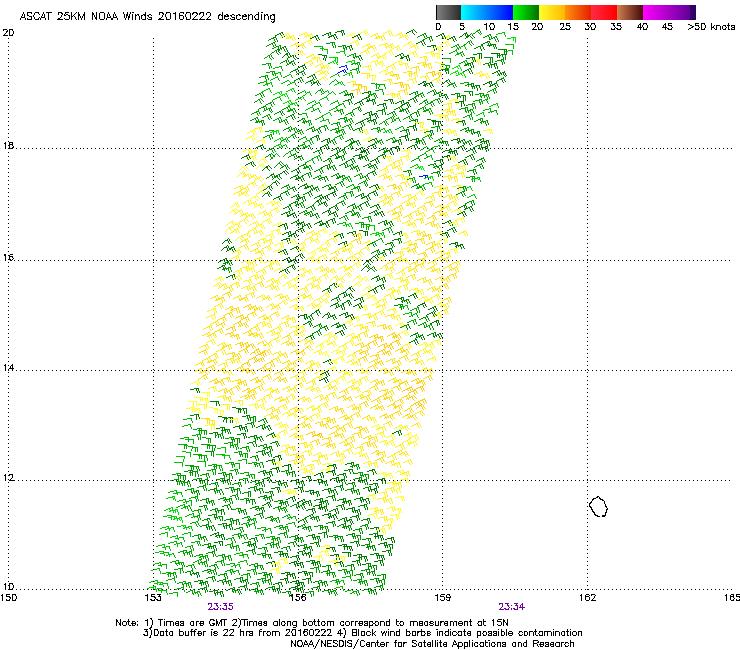Click the brown 35-40 knots color segment
Viewport: 740px width, 650px height.
(x=630, y=12)
